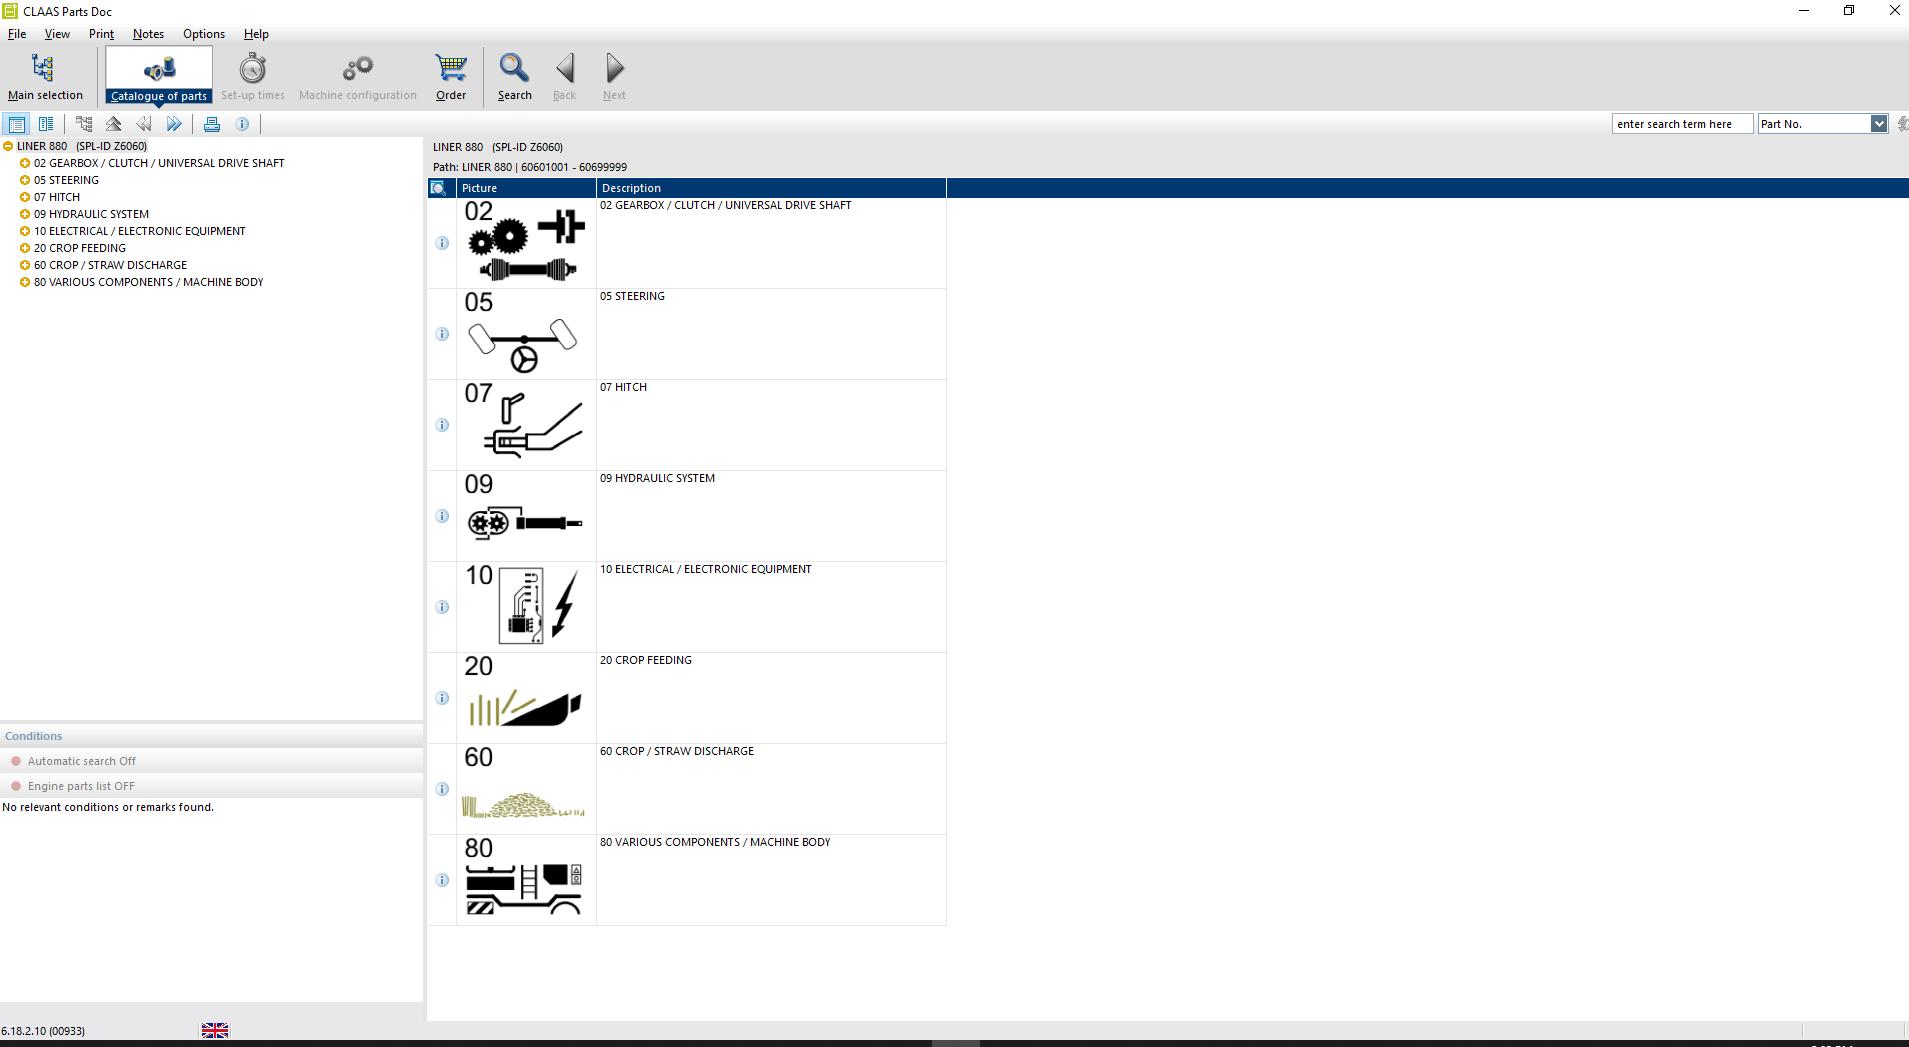Select '80 VARIOUS COMPONENTS / MACHINE BODY' description
The width and height of the screenshot is (1909, 1047).
pyautogui.click(x=715, y=842)
